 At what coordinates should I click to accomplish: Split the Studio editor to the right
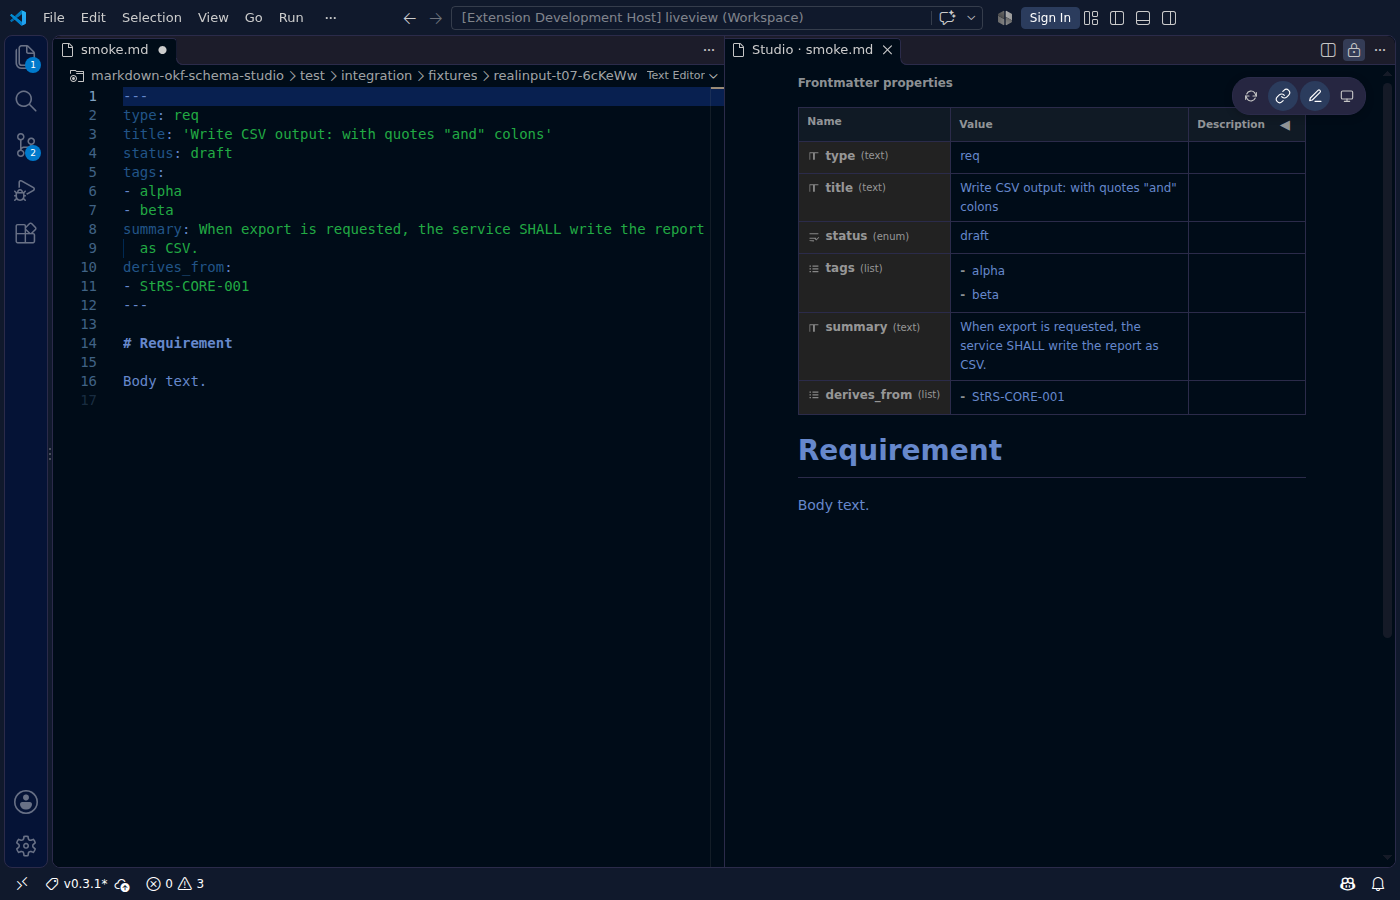coord(1328,50)
